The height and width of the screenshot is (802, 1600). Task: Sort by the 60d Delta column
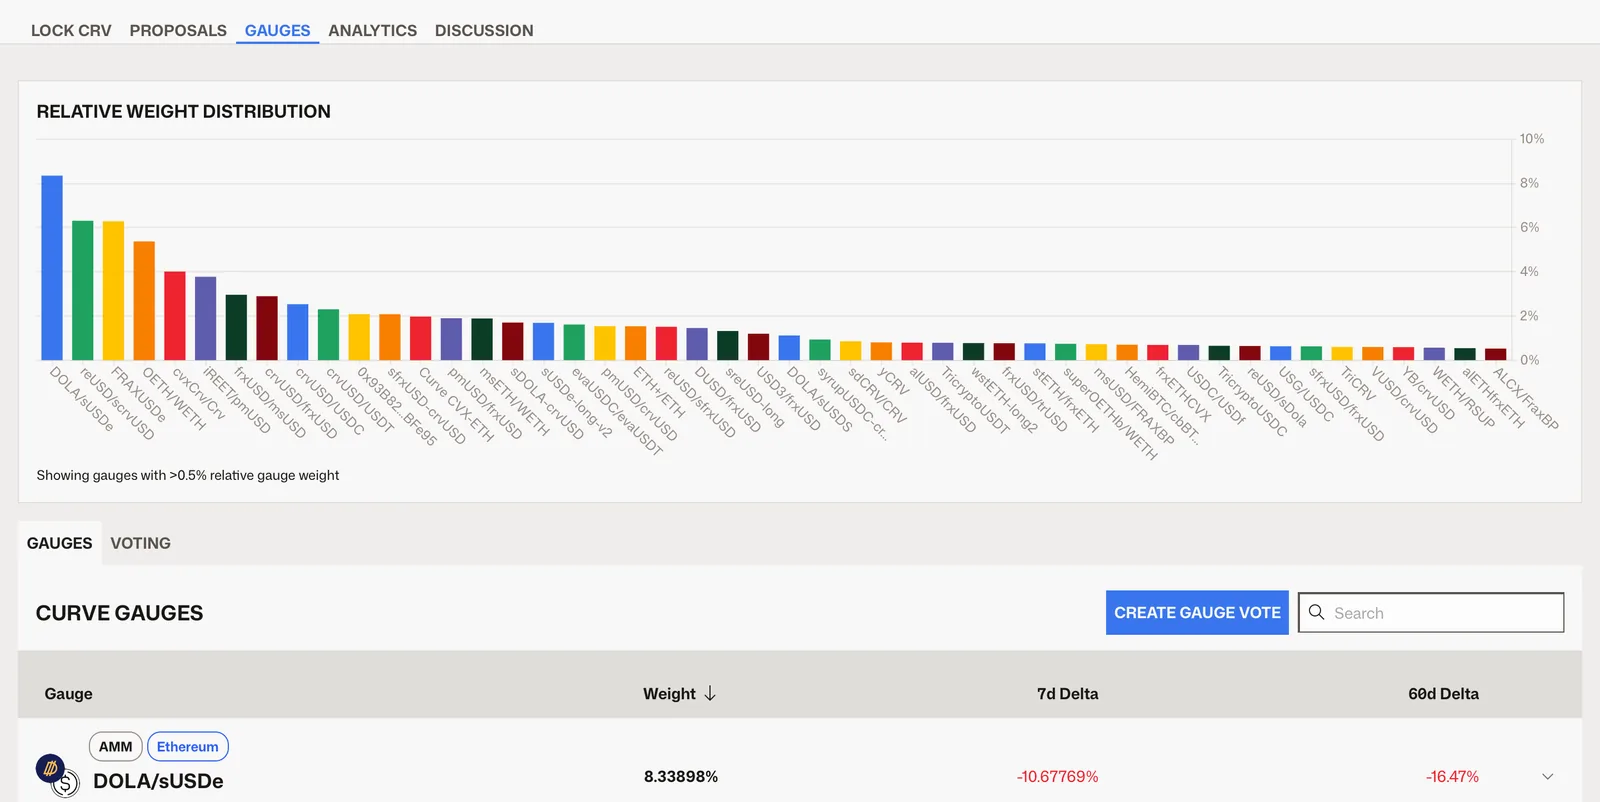(1443, 694)
